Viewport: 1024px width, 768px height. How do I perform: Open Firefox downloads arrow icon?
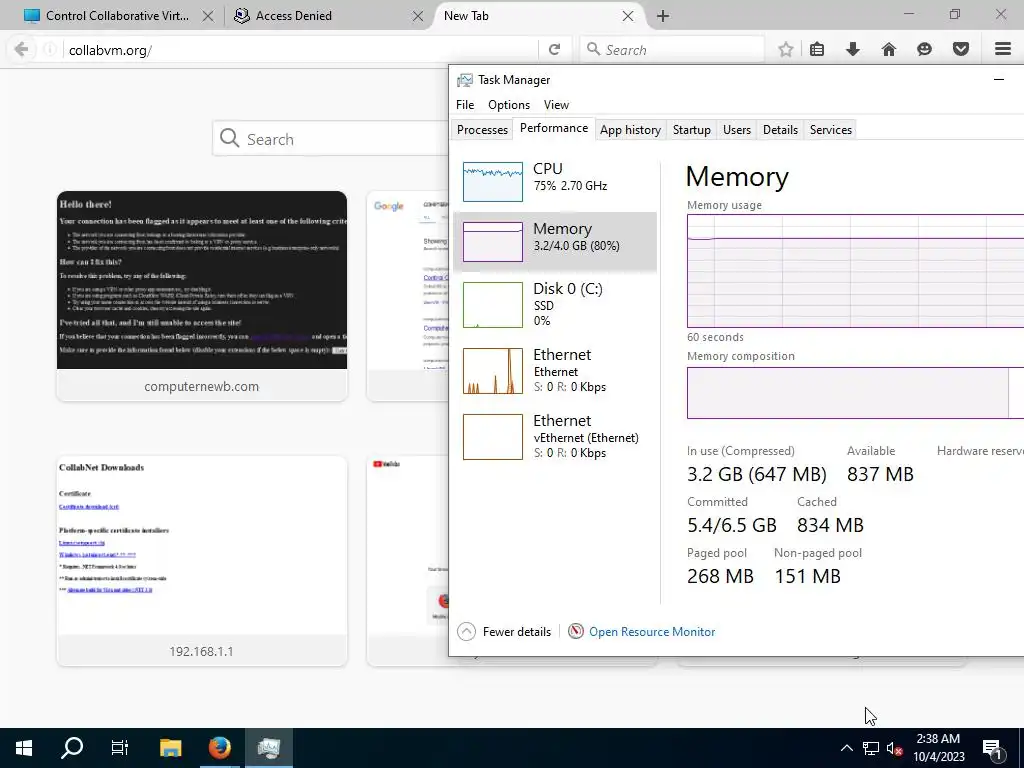click(852, 50)
